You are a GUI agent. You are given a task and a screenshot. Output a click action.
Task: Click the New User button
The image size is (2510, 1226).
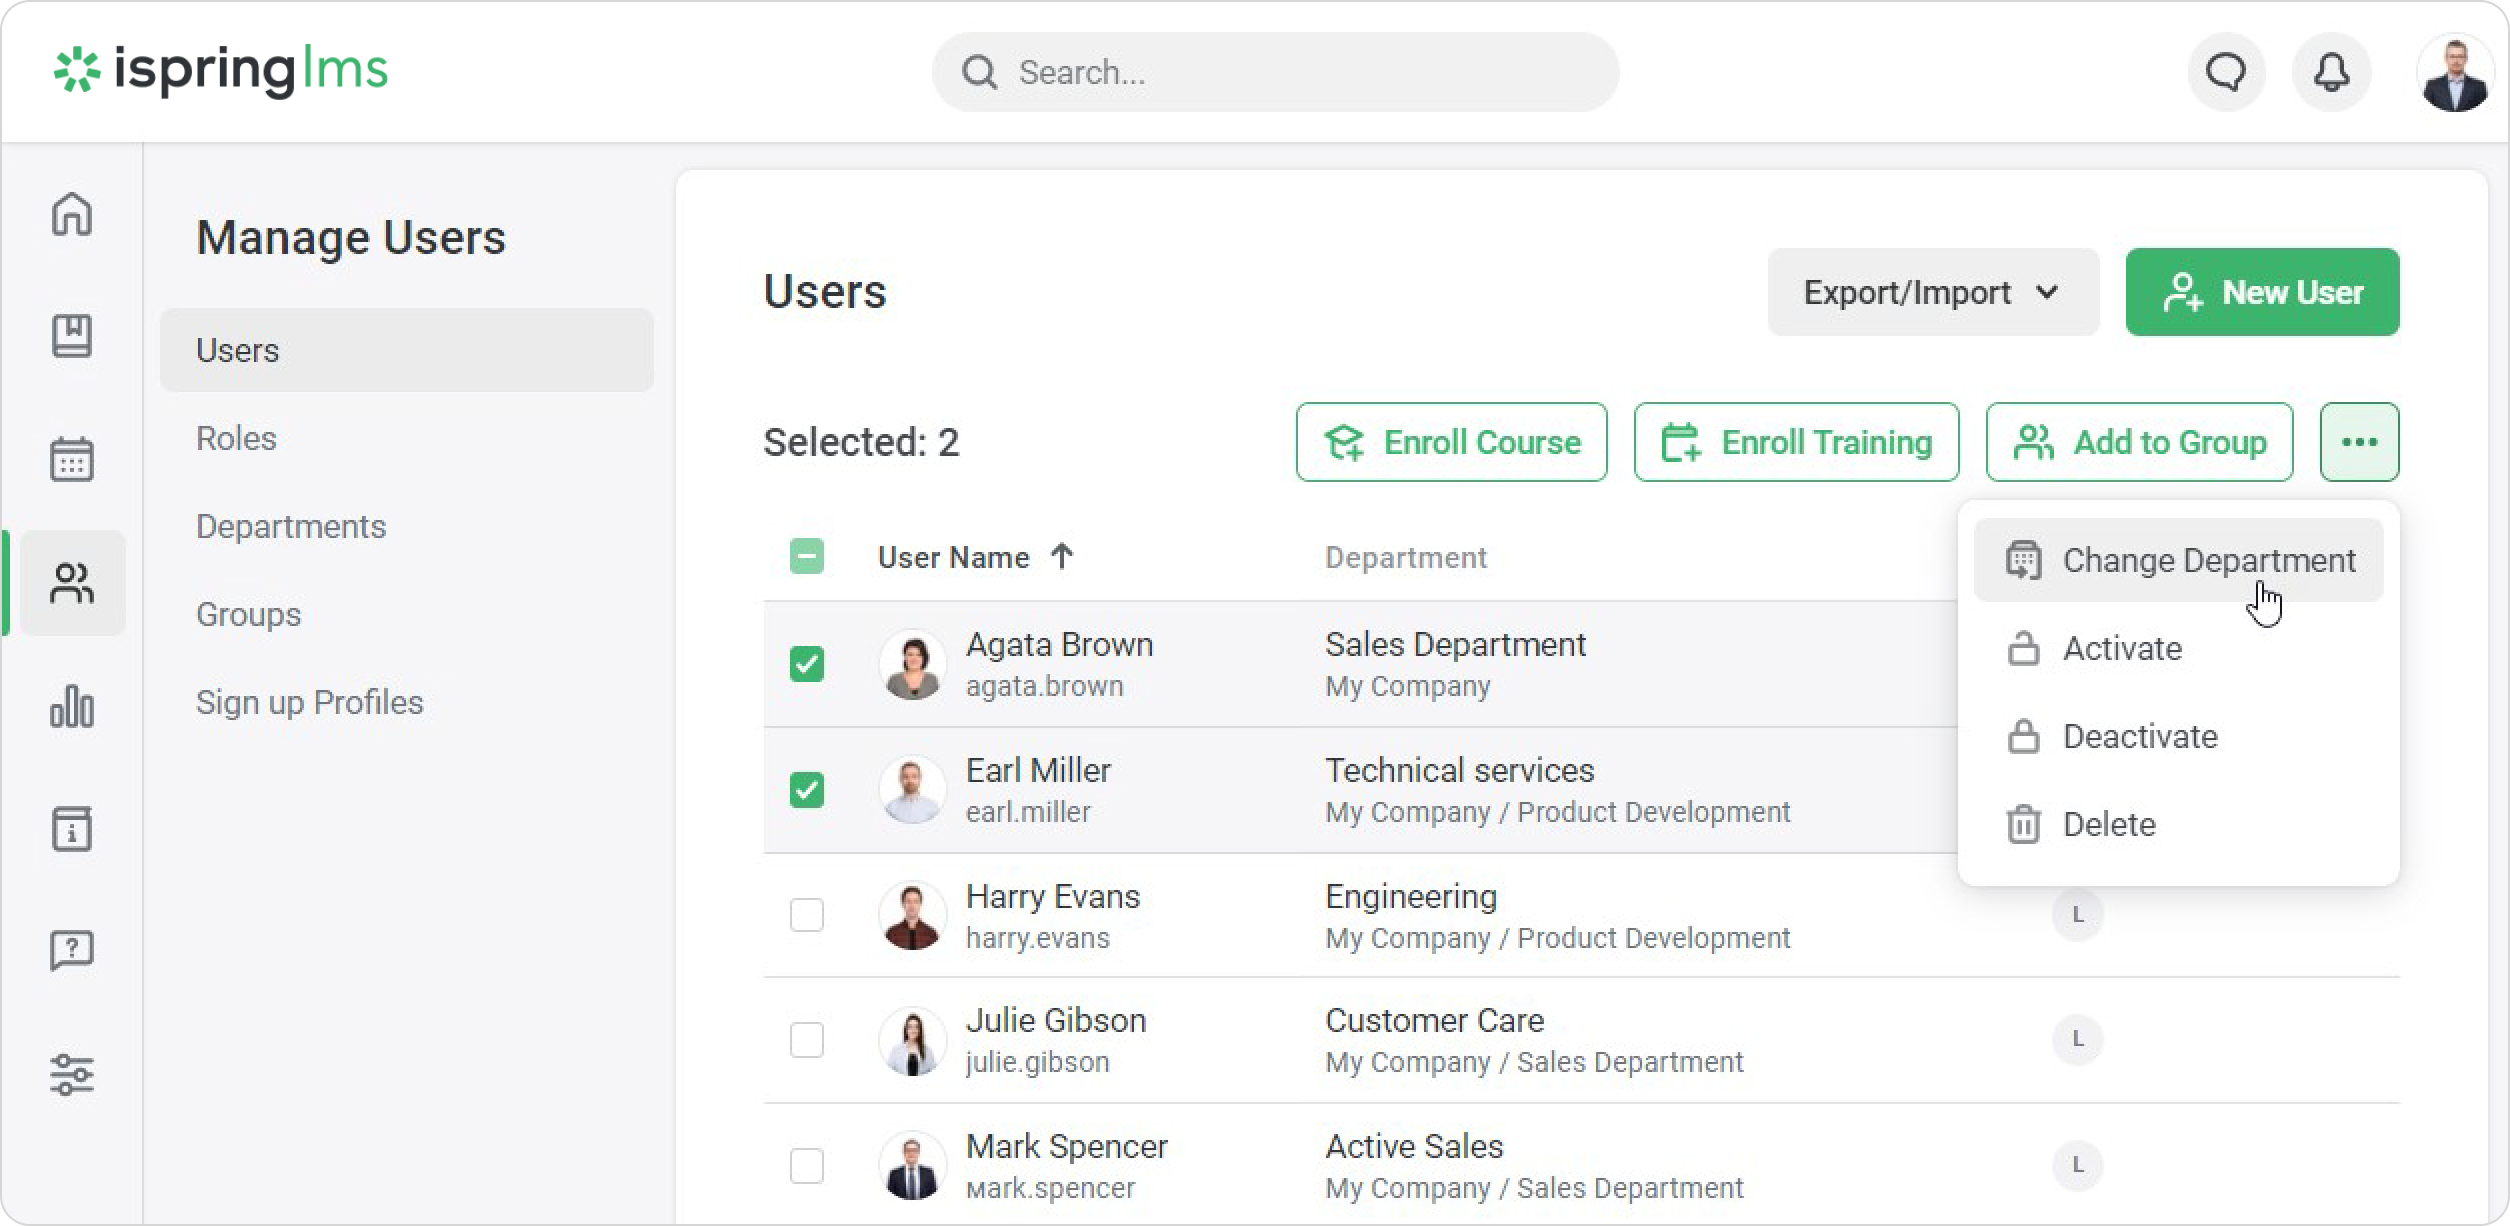click(x=2262, y=292)
